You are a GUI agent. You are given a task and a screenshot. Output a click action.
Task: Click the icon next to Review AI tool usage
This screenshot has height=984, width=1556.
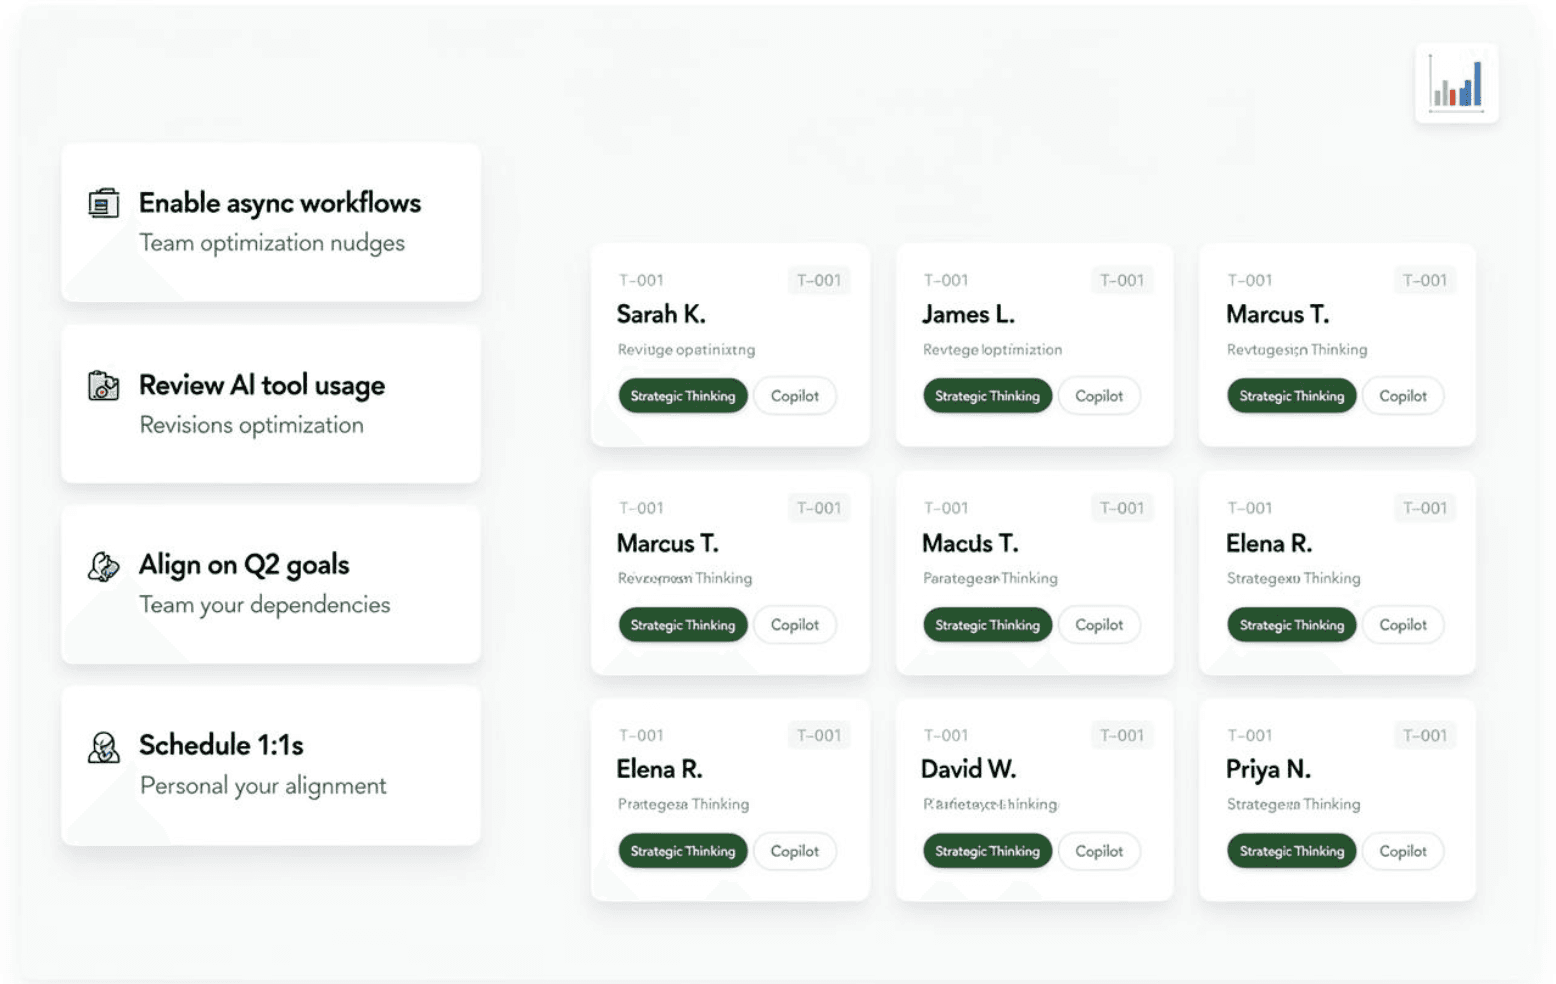coord(104,385)
